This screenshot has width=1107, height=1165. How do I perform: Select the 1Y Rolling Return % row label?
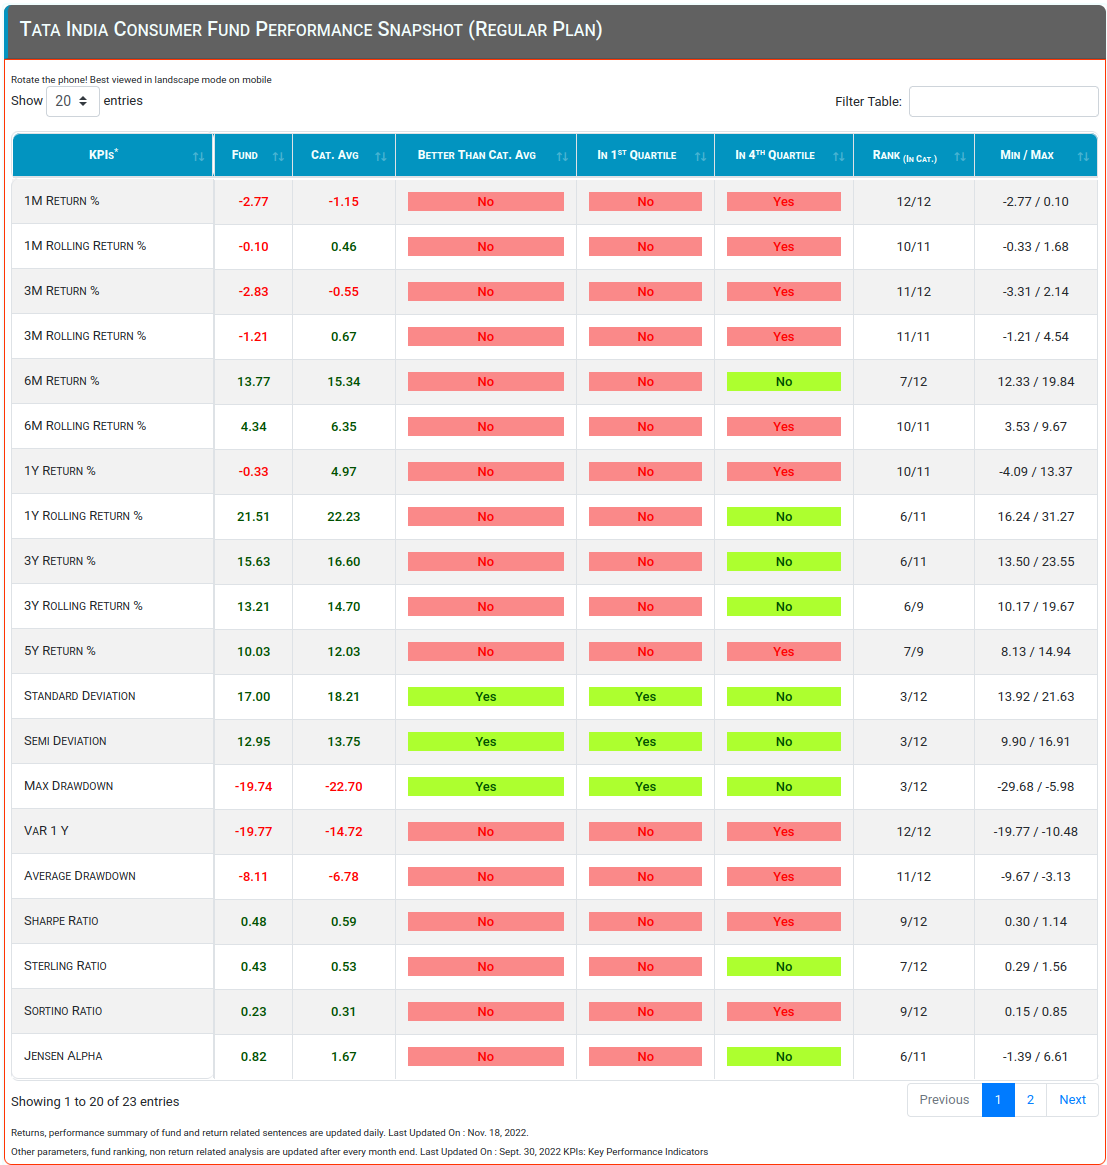coord(83,516)
